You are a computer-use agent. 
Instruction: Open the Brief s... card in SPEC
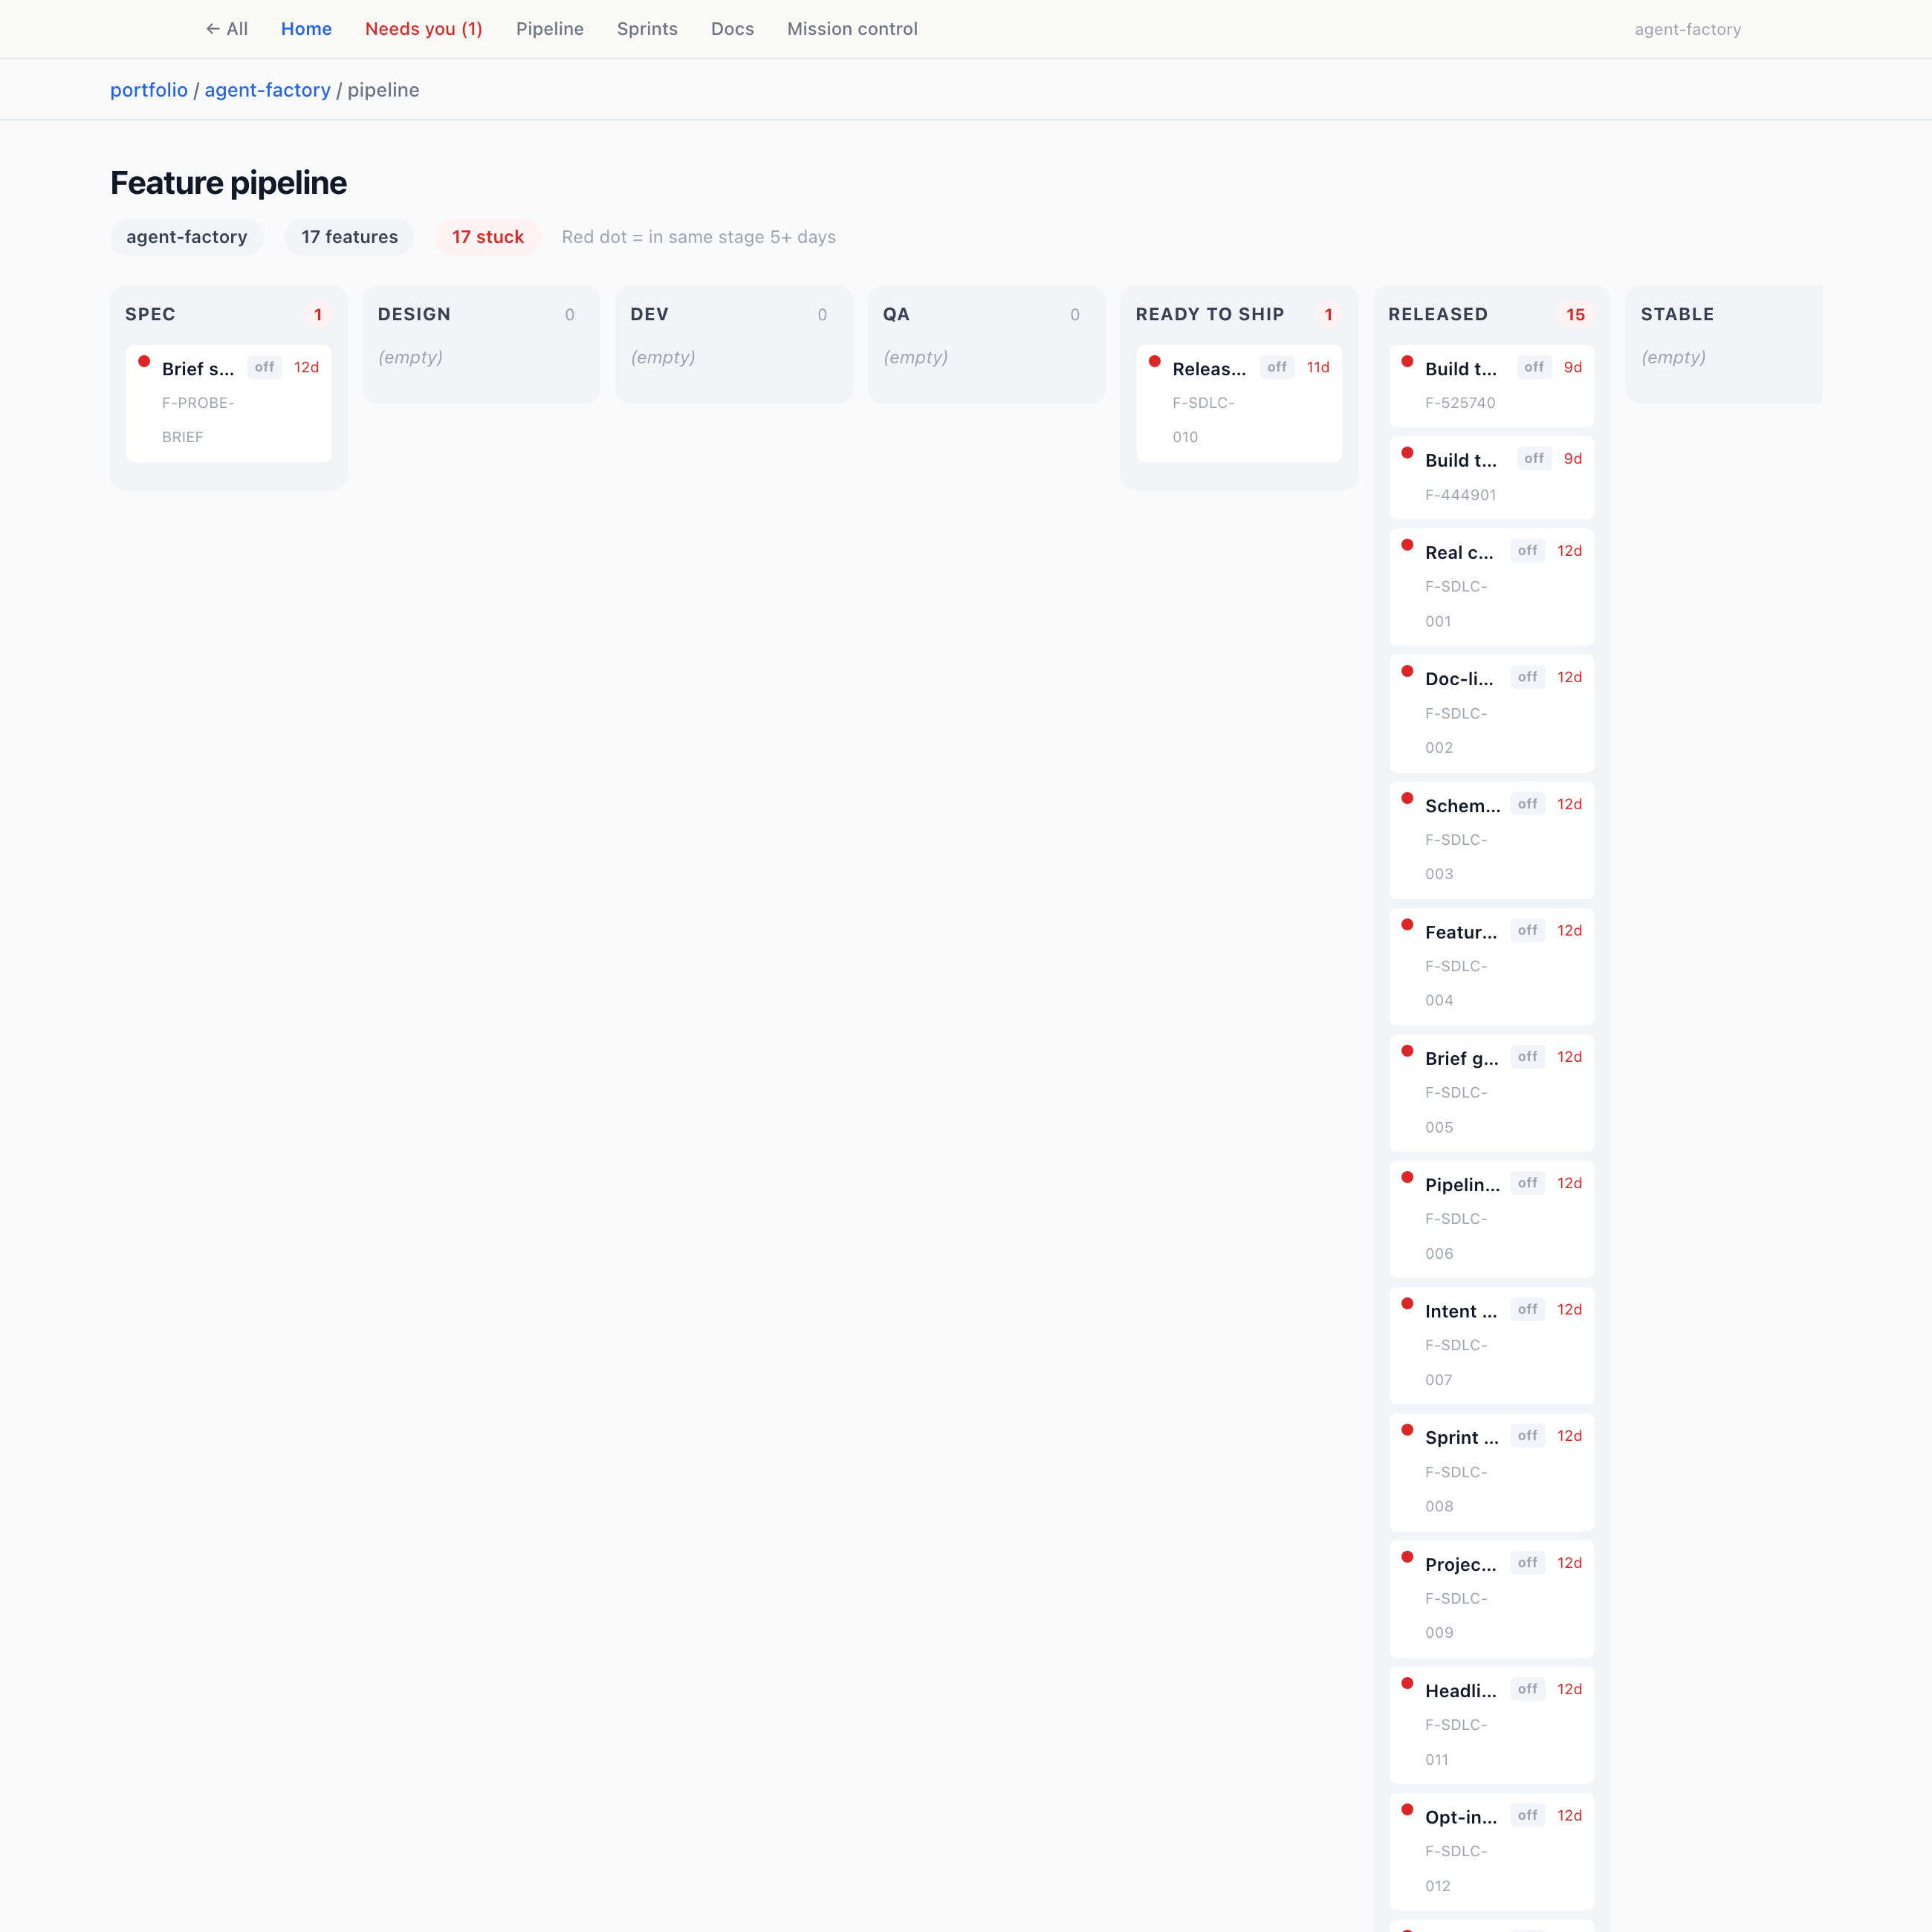pyautogui.click(x=229, y=403)
